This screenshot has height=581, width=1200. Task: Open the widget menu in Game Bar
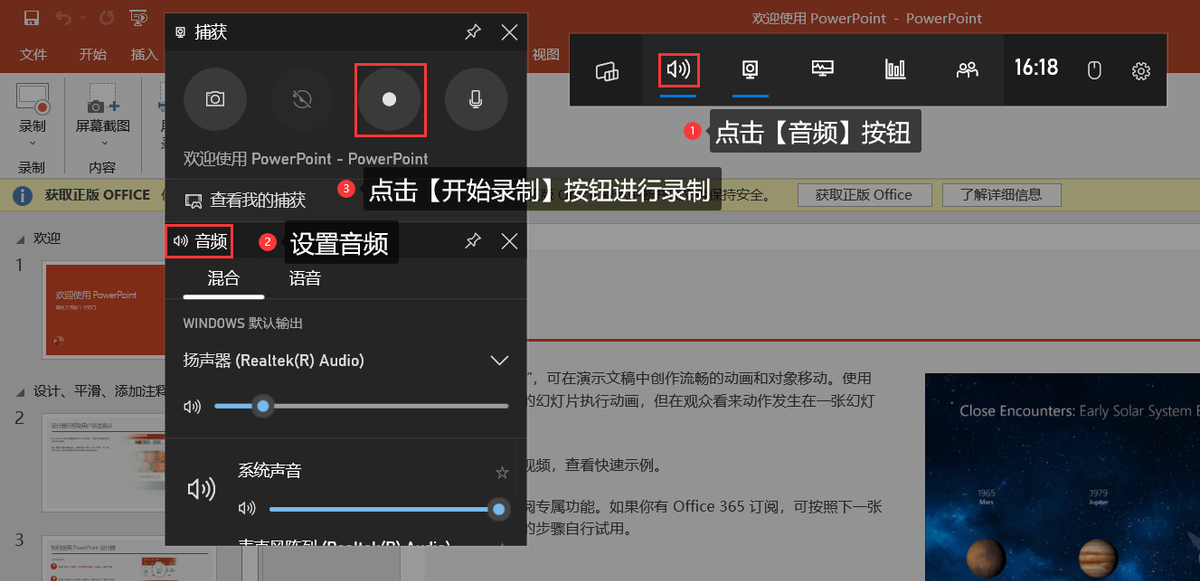[x=608, y=70]
